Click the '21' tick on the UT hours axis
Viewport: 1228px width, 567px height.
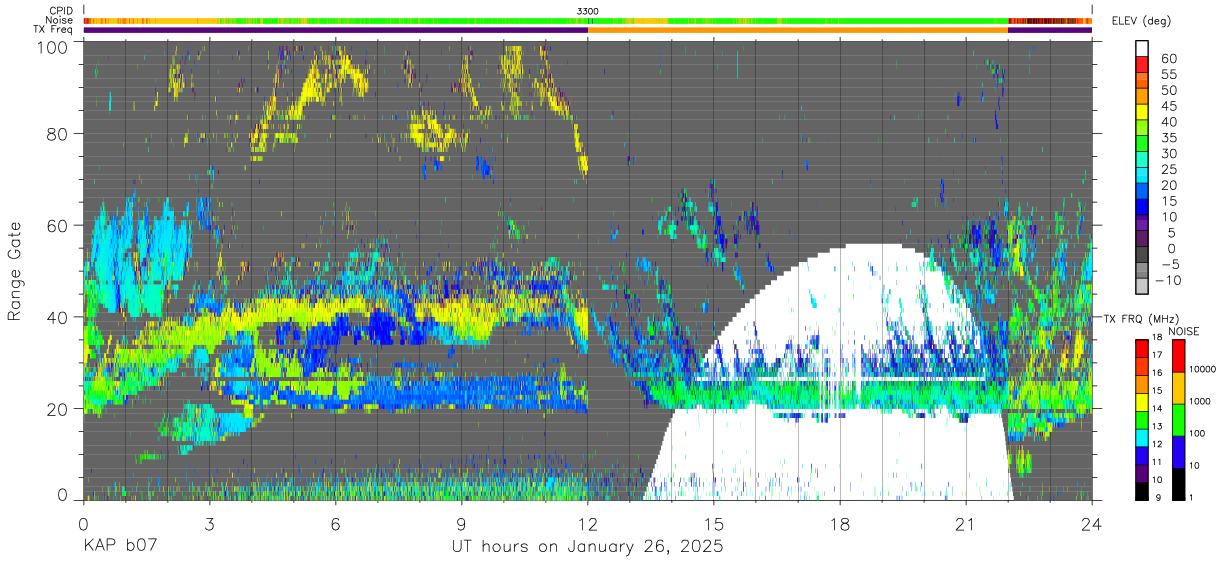[966, 523]
